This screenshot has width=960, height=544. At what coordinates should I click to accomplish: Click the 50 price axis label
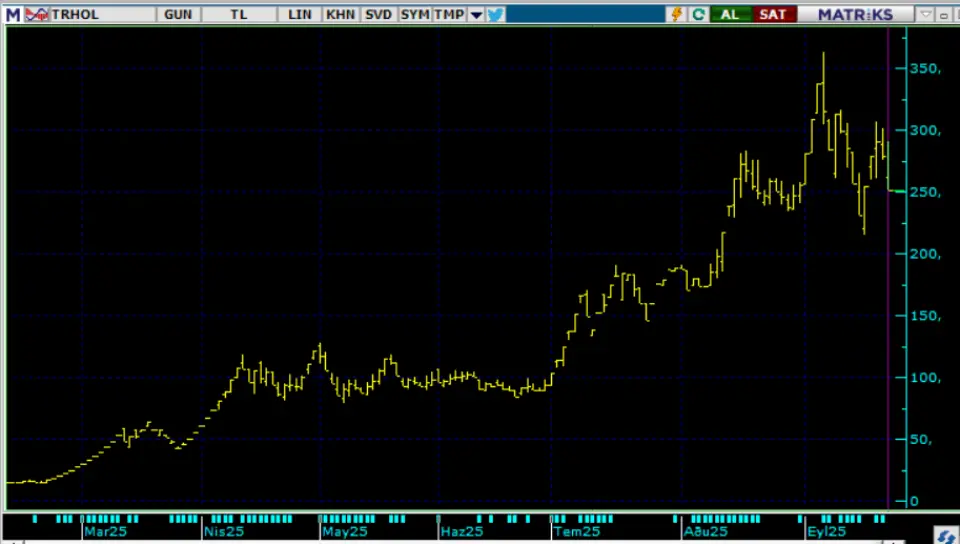921,439
